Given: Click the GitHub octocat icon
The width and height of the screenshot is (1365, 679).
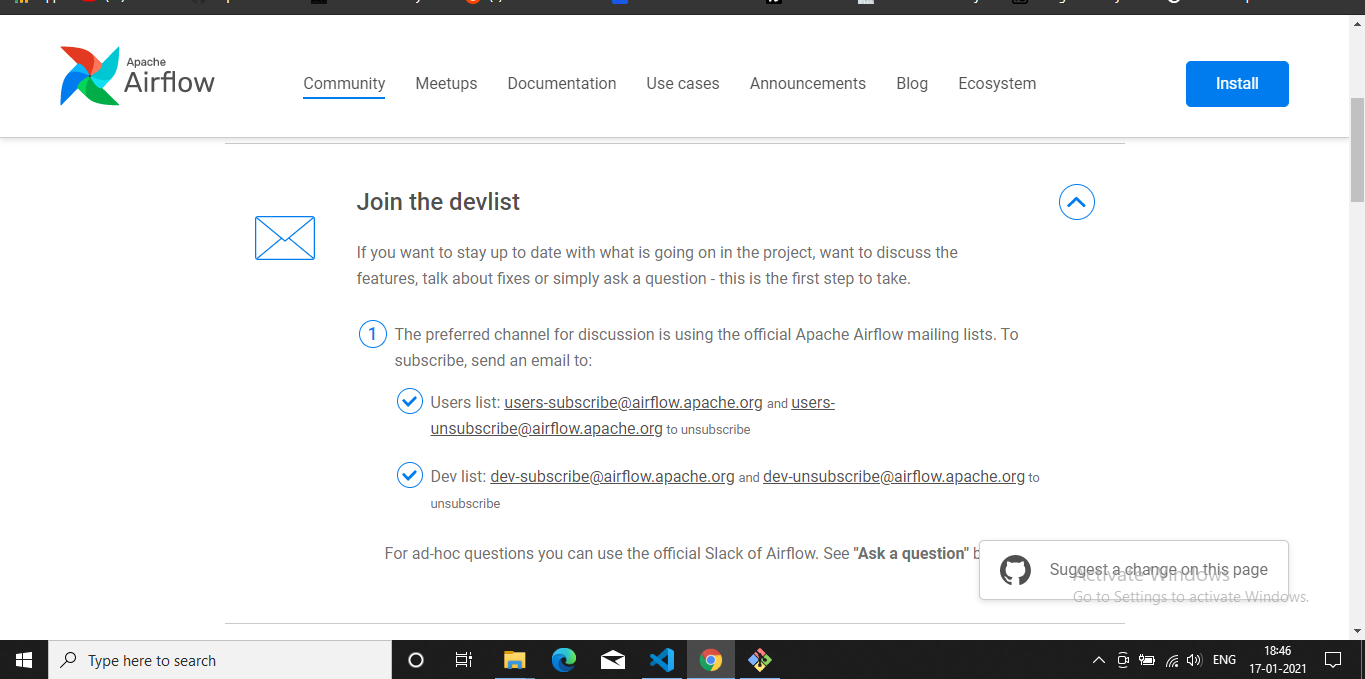Looking at the screenshot, I should point(1015,571).
